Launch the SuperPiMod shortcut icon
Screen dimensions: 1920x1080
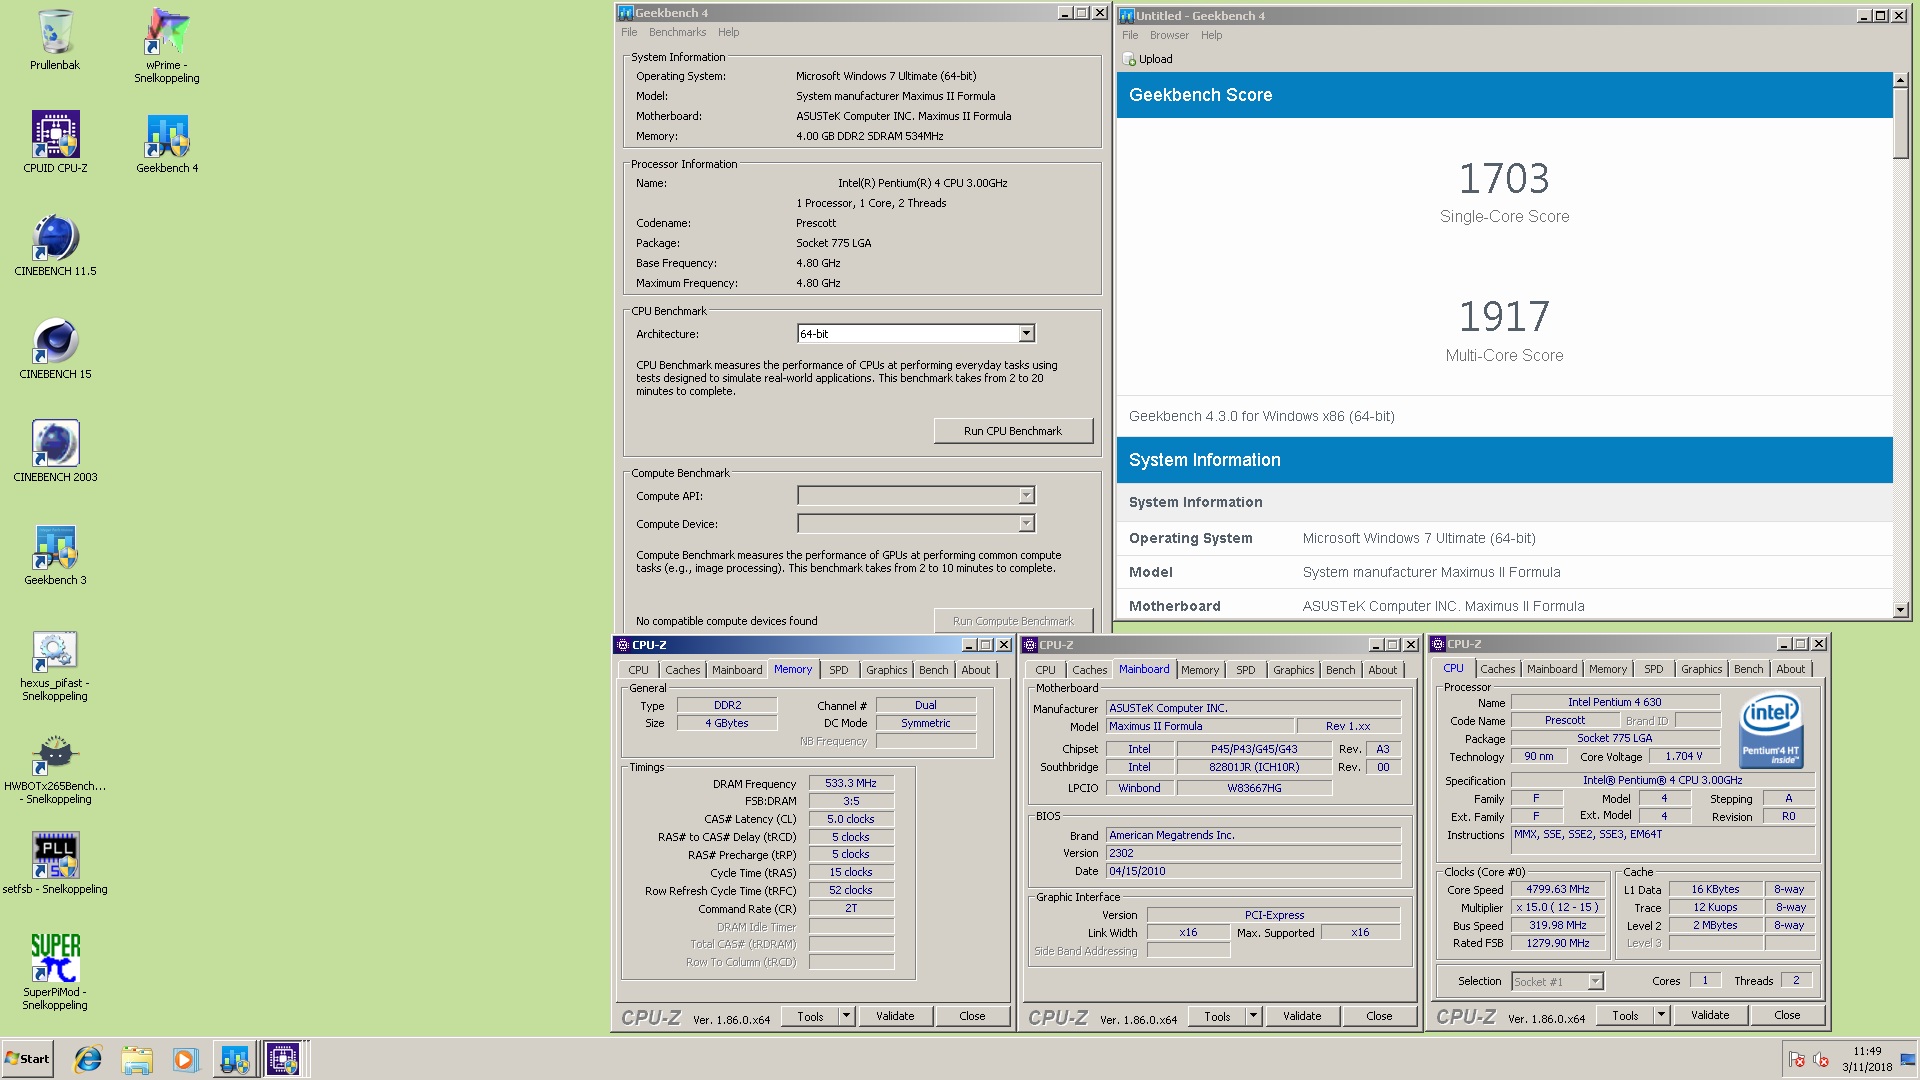click(55, 972)
